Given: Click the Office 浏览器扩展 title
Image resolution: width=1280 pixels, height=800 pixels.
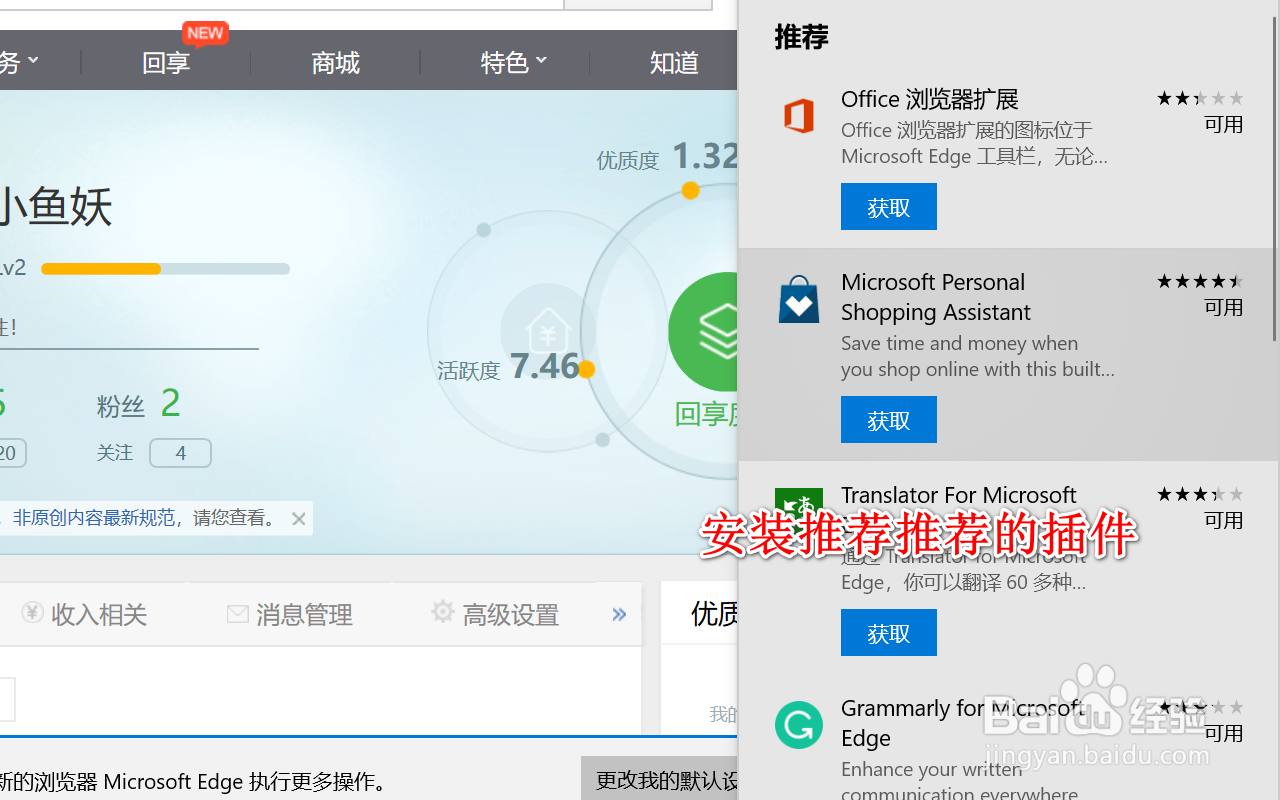Looking at the screenshot, I should coord(929,99).
